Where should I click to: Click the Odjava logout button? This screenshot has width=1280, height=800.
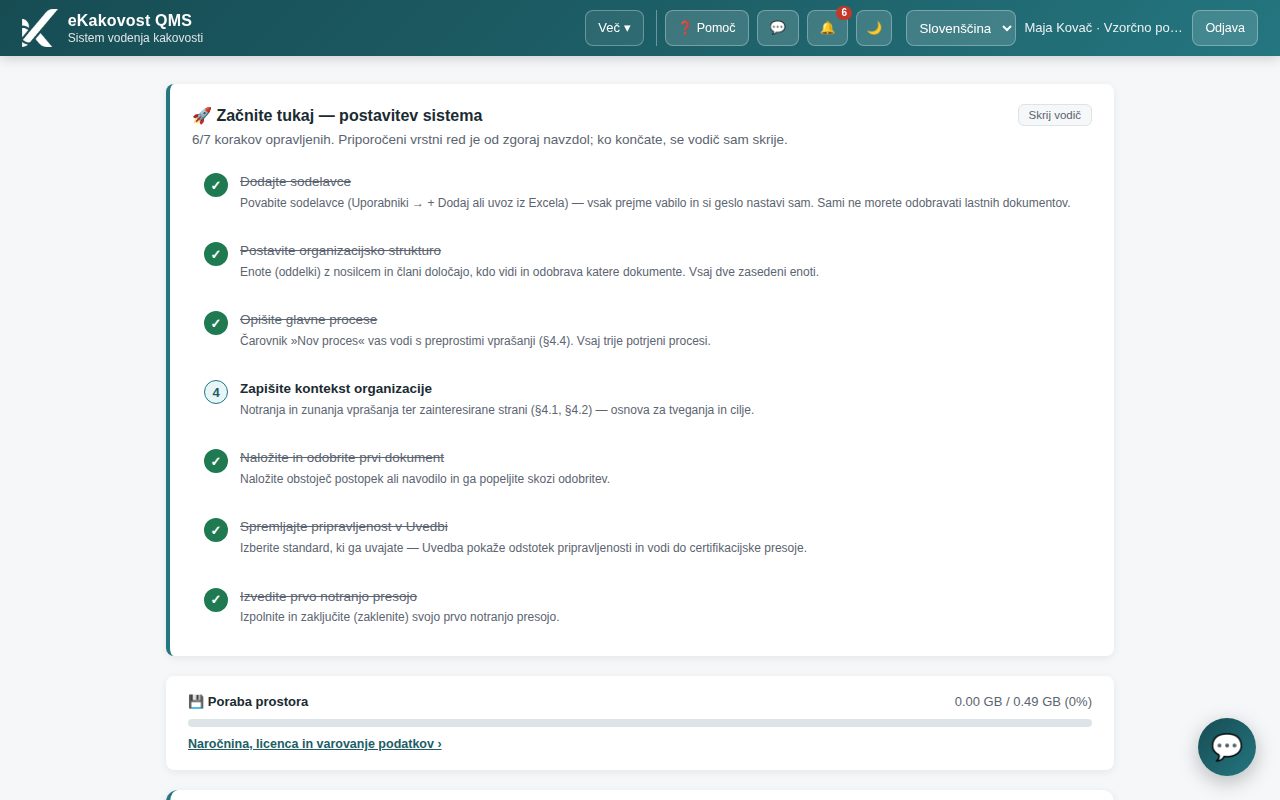(1225, 28)
